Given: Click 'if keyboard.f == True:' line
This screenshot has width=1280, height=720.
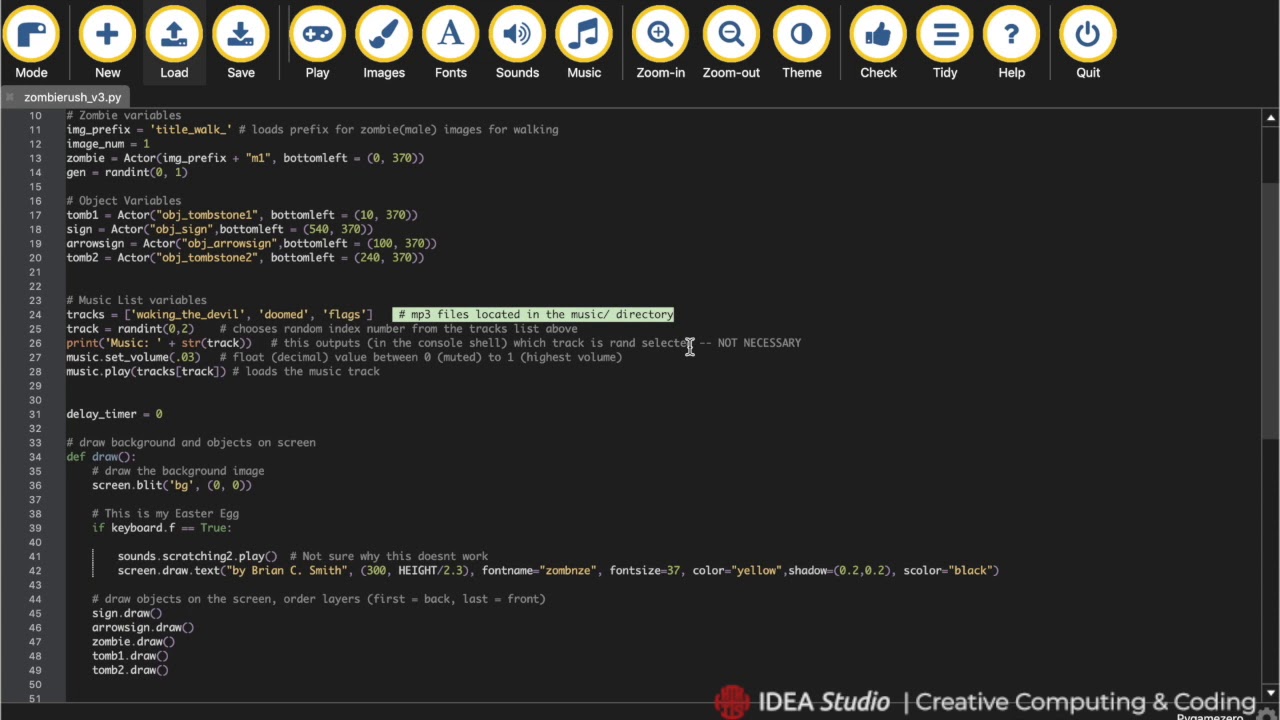Looking at the screenshot, I should [x=162, y=528].
